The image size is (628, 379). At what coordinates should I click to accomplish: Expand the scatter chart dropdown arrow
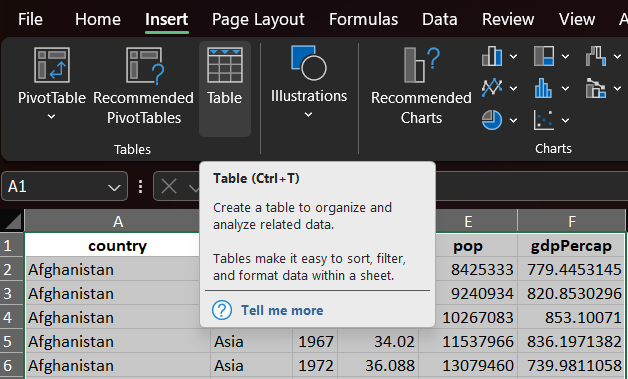tap(565, 120)
